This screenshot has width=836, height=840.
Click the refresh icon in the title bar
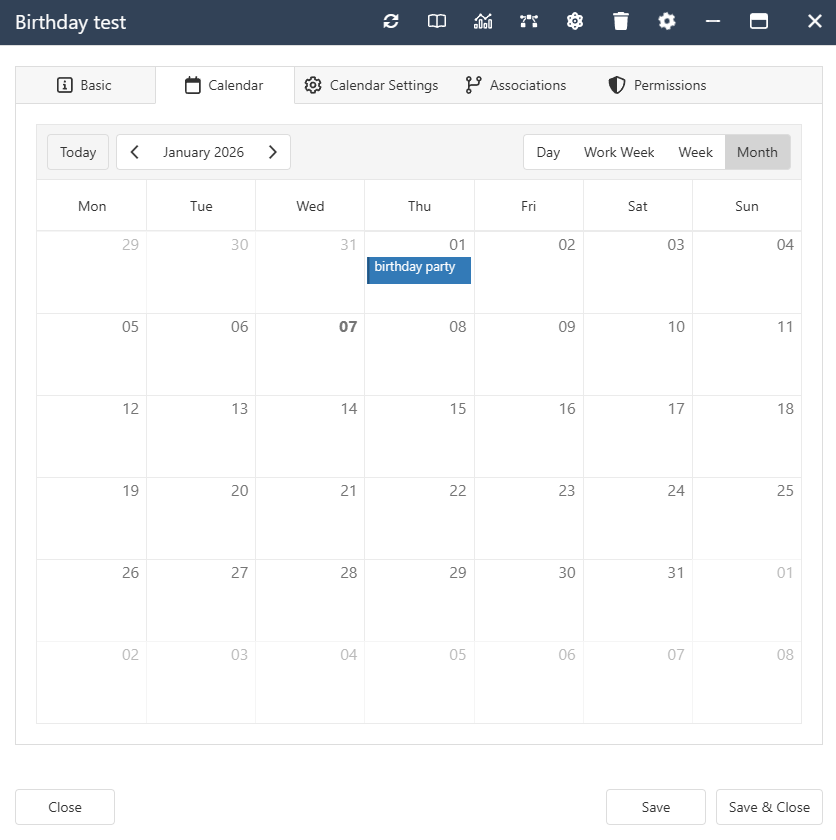point(391,21)
